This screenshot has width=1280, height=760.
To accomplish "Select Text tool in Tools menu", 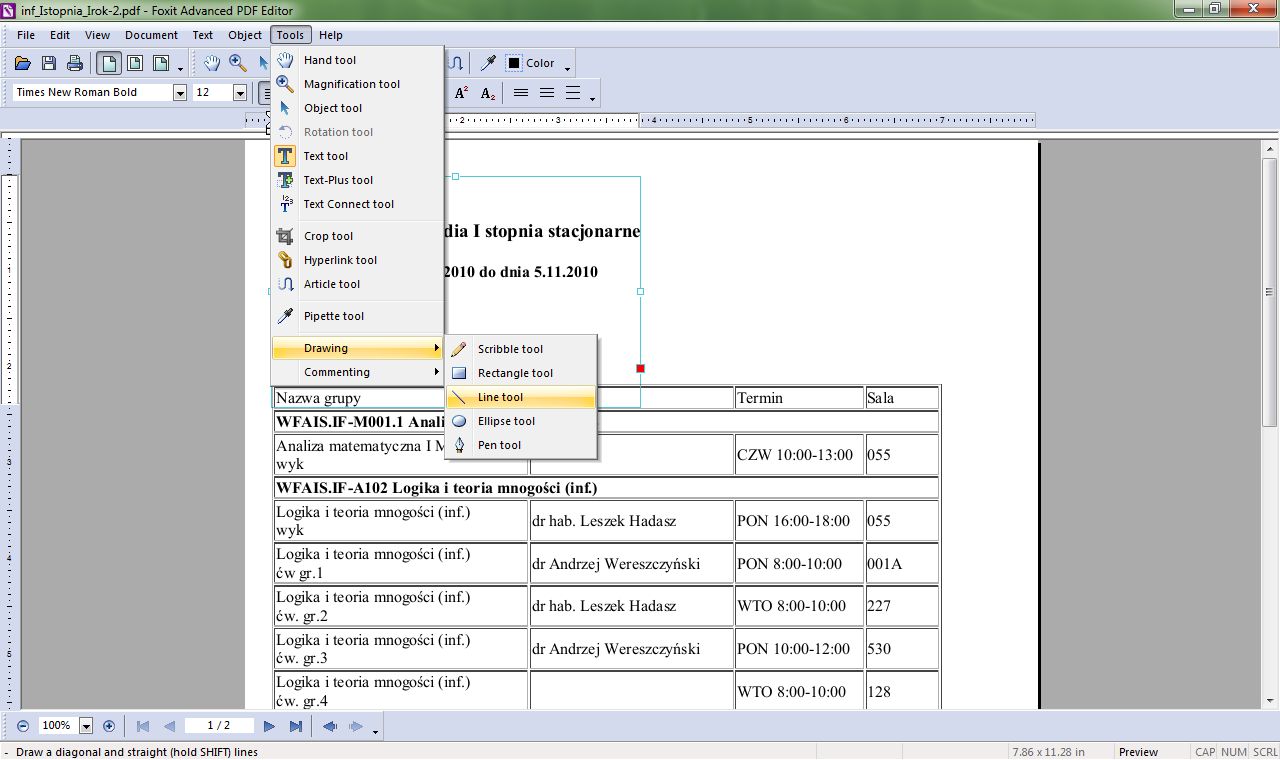I will [357, 156].
